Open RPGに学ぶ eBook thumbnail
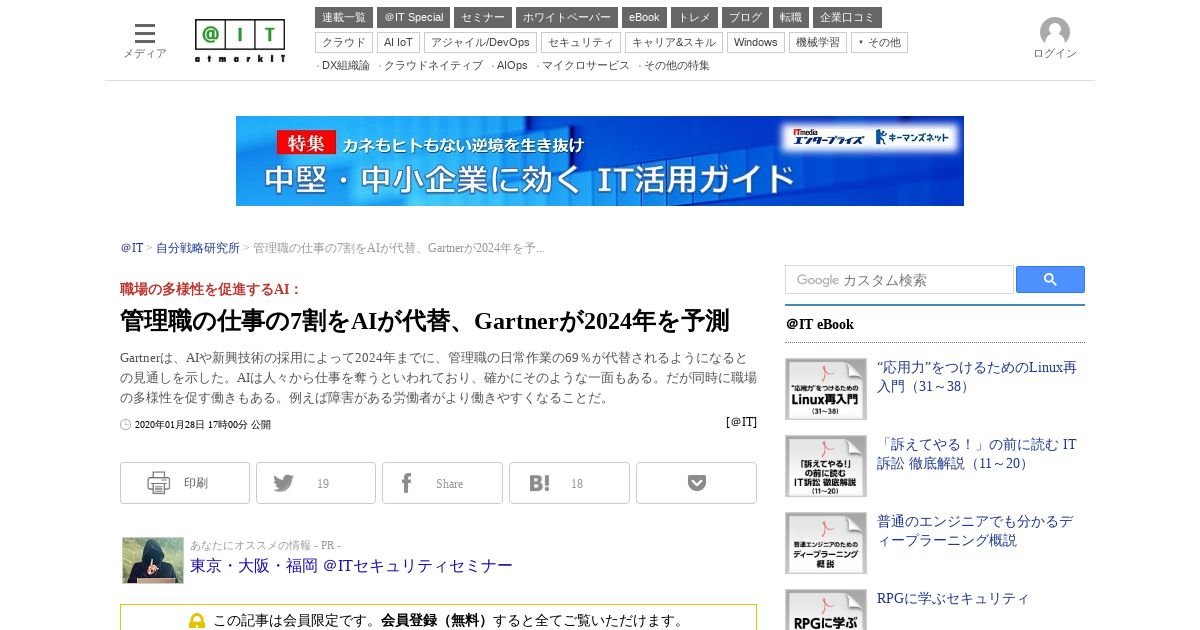Screen dimensions: 1200x630 (826, 610)
